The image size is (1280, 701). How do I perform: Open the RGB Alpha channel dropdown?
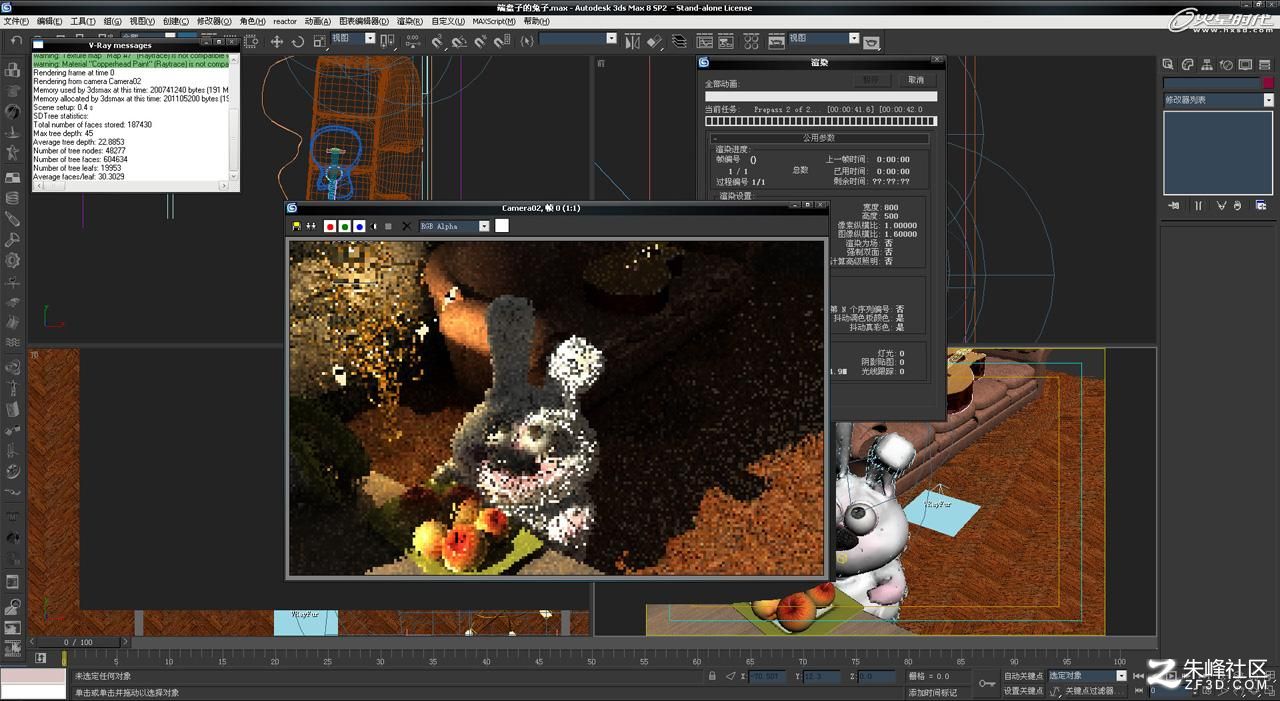[455, 226]
